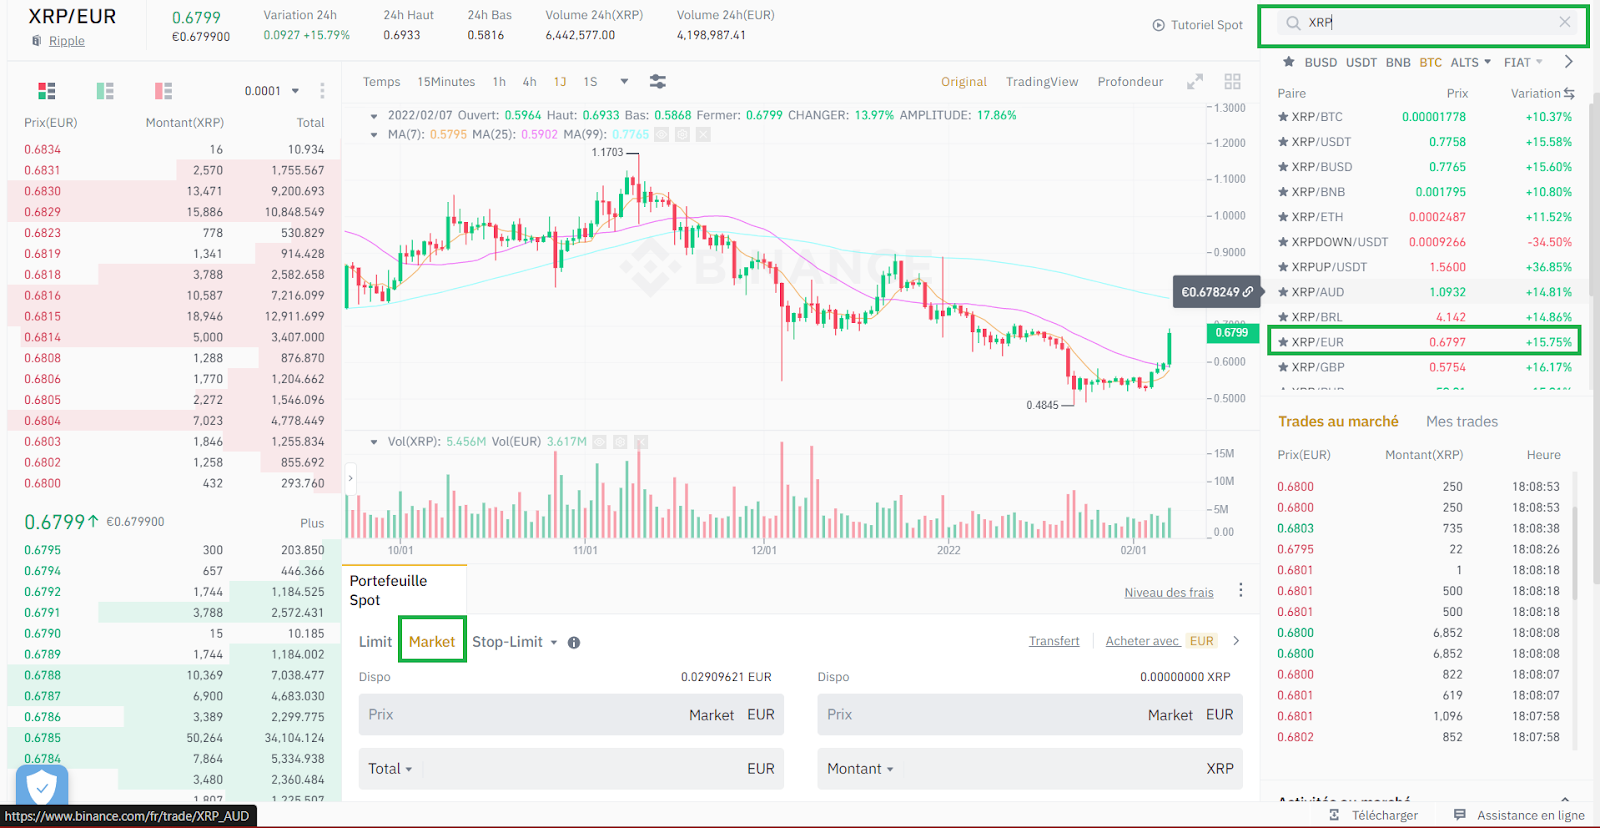Open Tutoriel Spot link
This screenshot has height=828, width=1600.
1207,25
